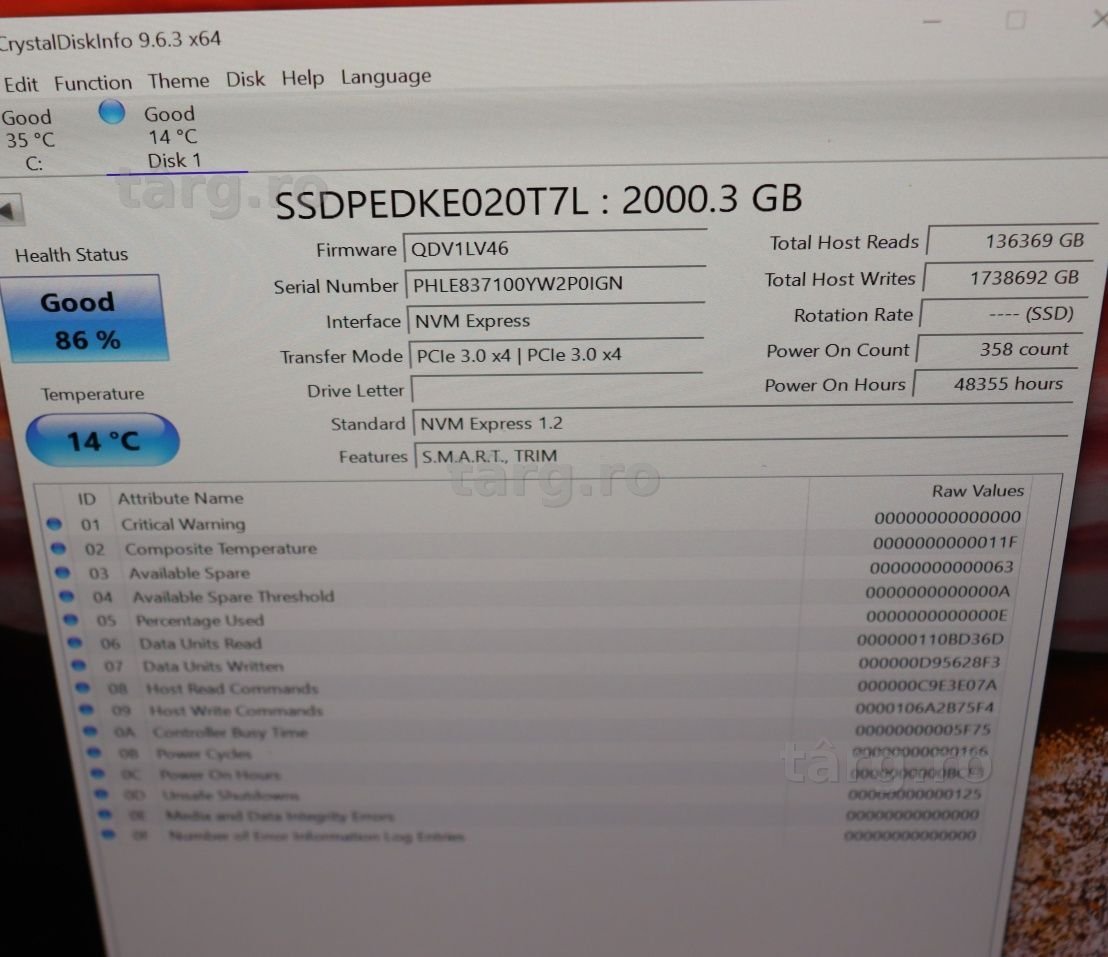The image size is (1108, 957).
Task: Click the Total Host Writes value
Action: click(1008, 278)
